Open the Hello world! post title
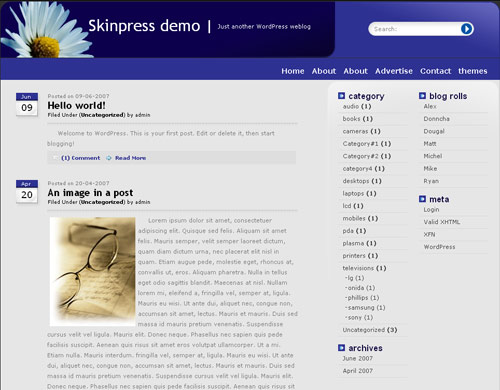The width and height of the screenshot is (500, 390). pyautogui.click(x=76, y=106)
